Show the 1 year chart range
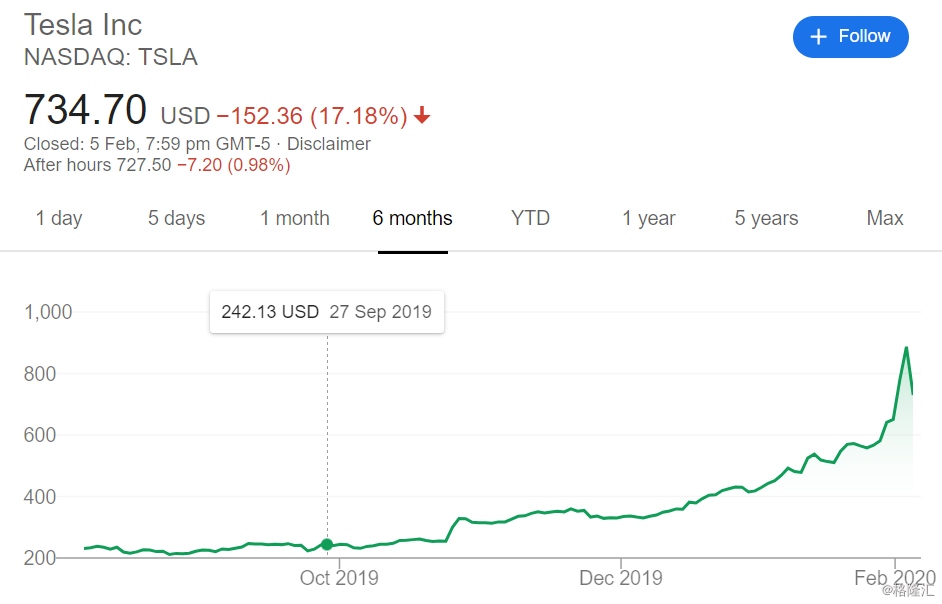This screenshot has width=942, height=604. pyautogui.click(x=649, y=218)
